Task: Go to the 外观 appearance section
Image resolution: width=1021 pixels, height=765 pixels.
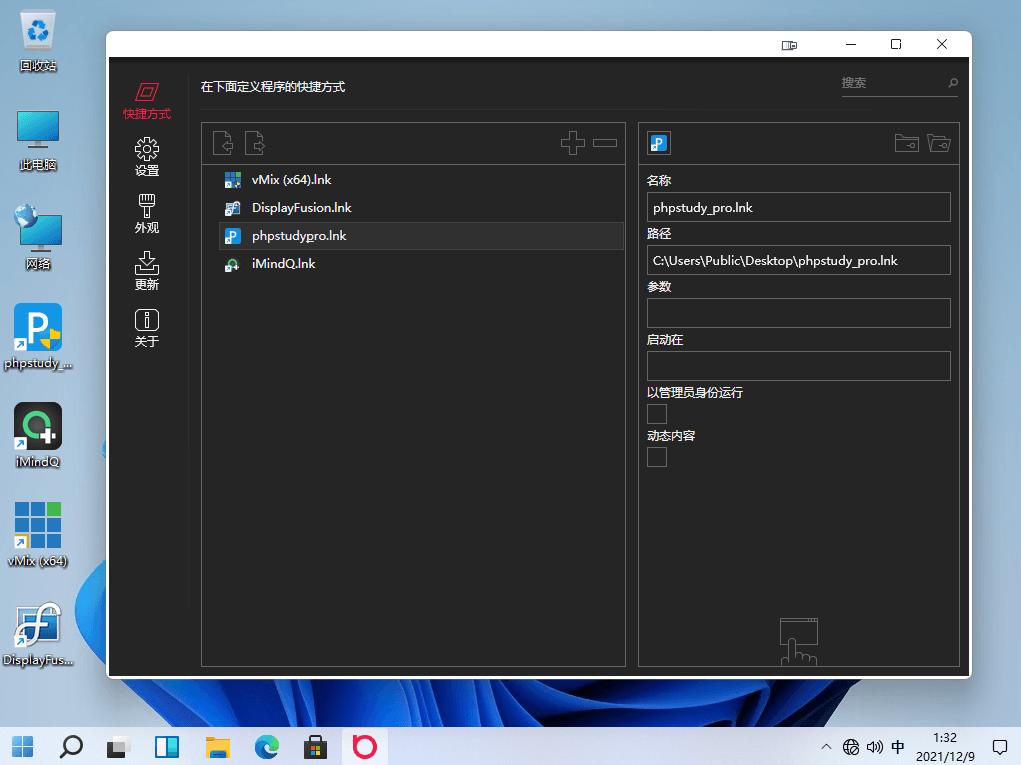Action: [147, 214]
